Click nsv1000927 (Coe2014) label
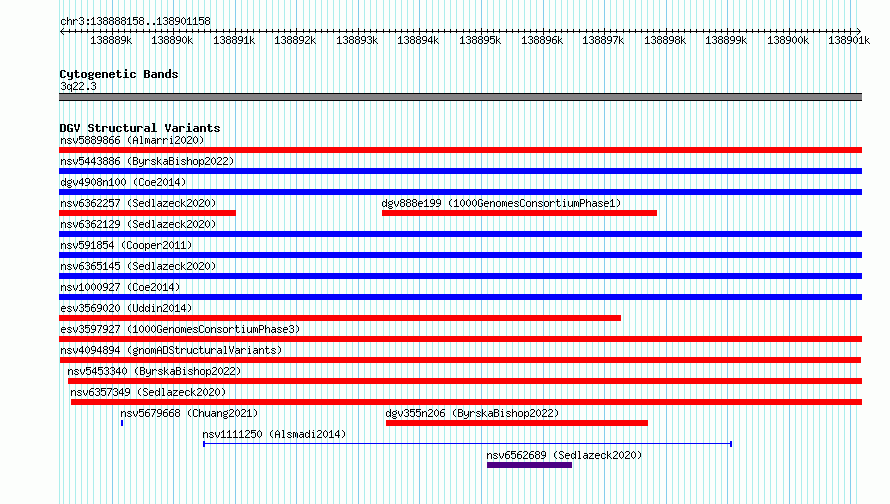This screenshot has width=890, height=504. click(120, 287)
